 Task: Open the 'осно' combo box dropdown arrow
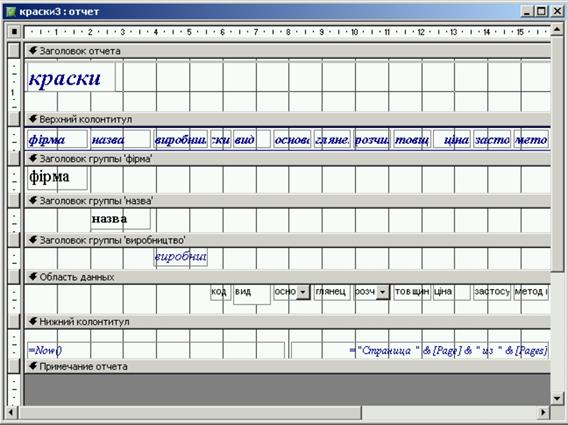pyautogui.click(x=303, y=292)
